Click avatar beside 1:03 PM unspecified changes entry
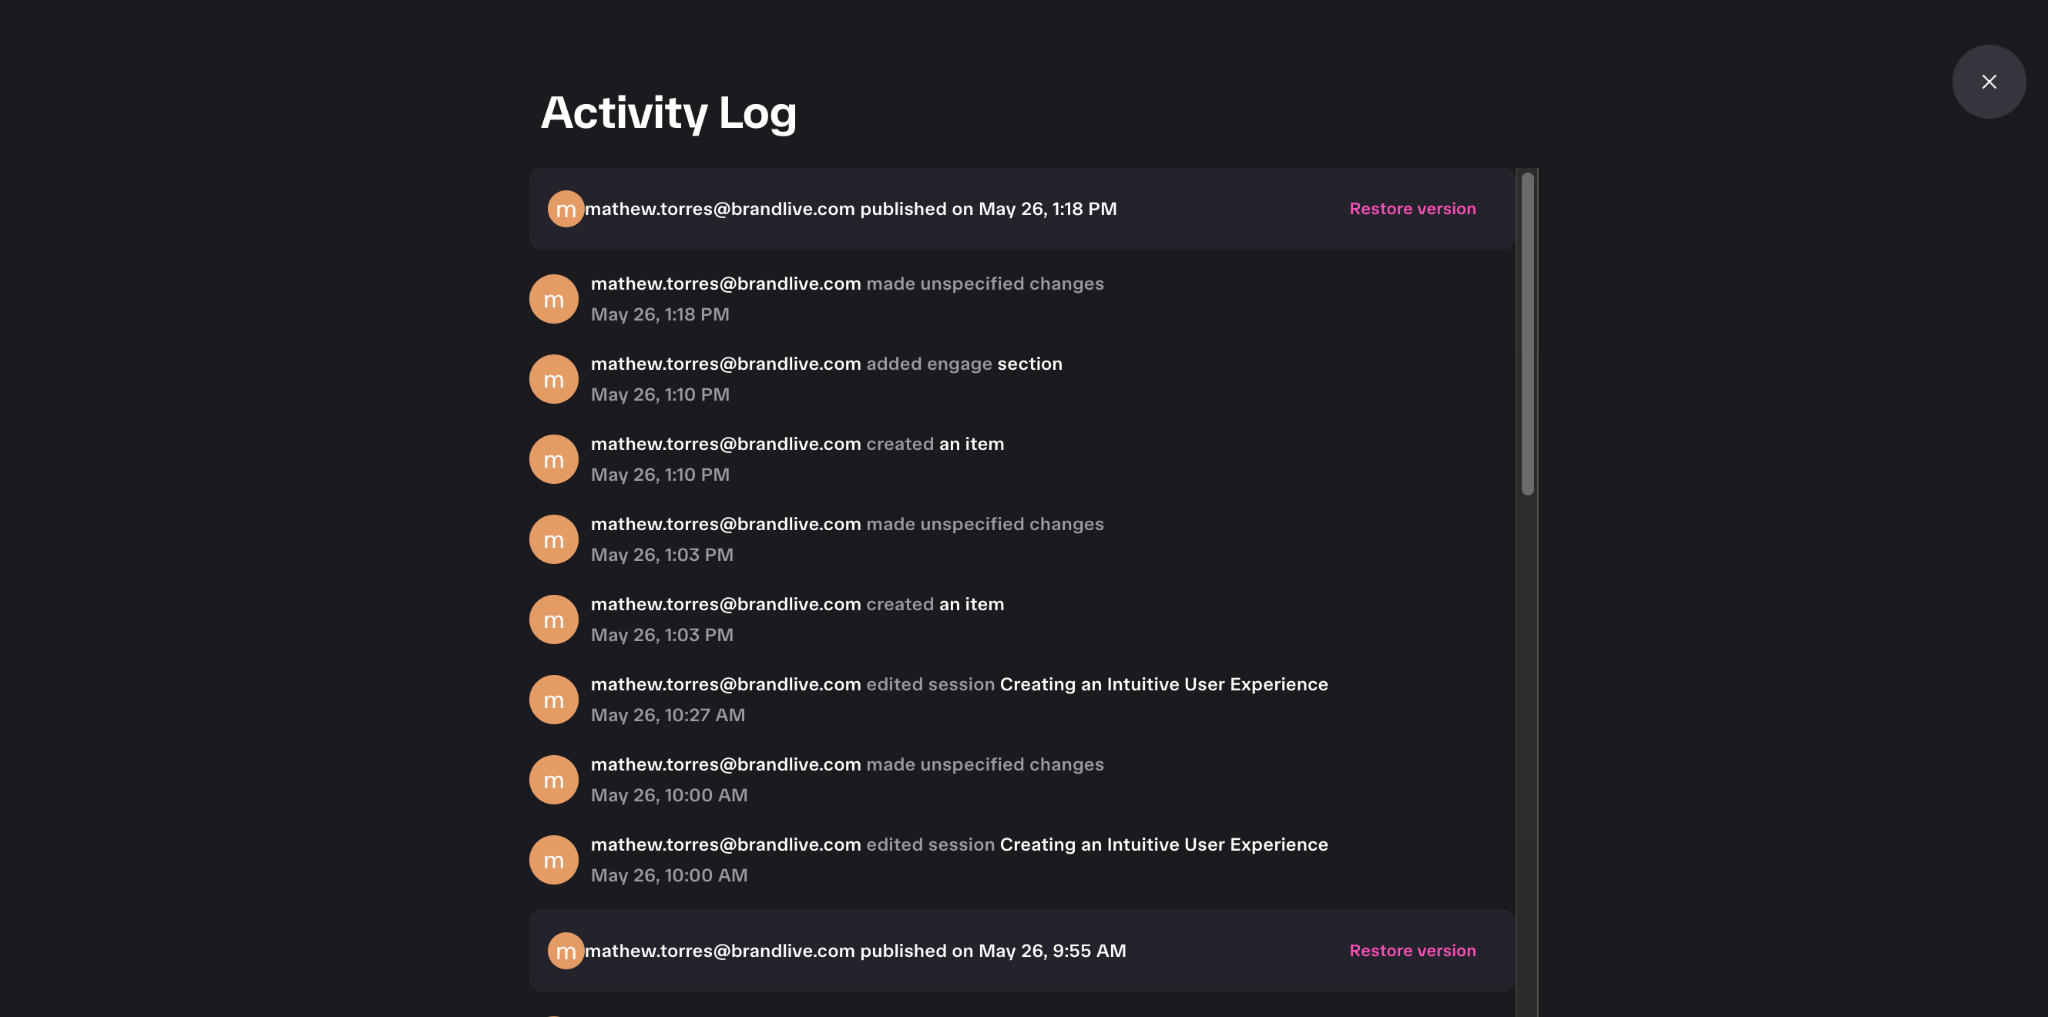 click(554, 539)
